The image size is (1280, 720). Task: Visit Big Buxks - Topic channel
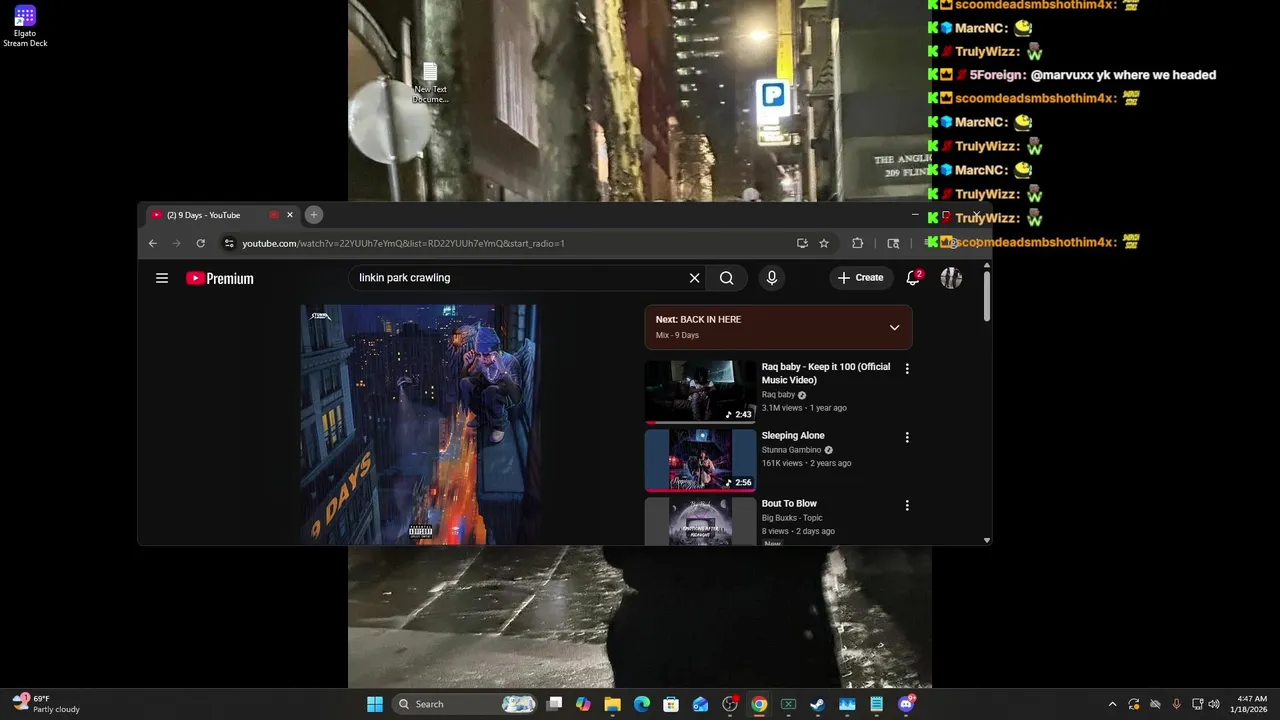(x=791, y=518)
